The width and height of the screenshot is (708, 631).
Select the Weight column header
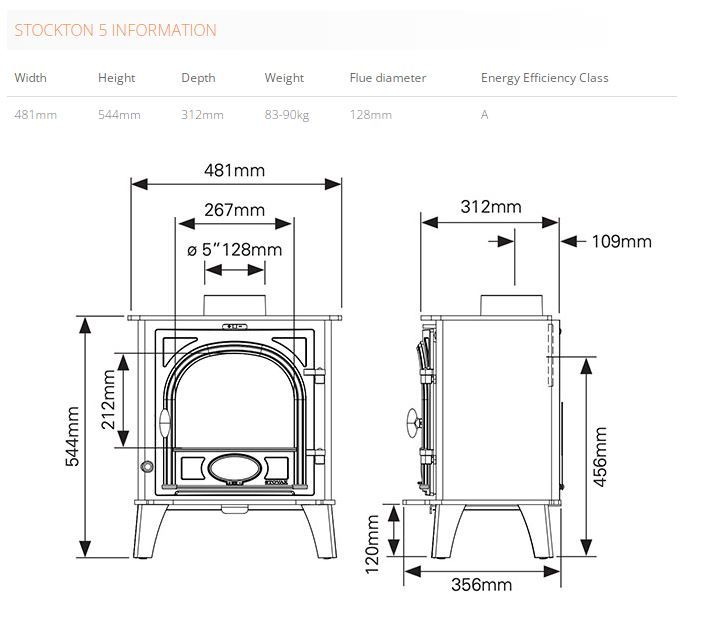(284, 78)
